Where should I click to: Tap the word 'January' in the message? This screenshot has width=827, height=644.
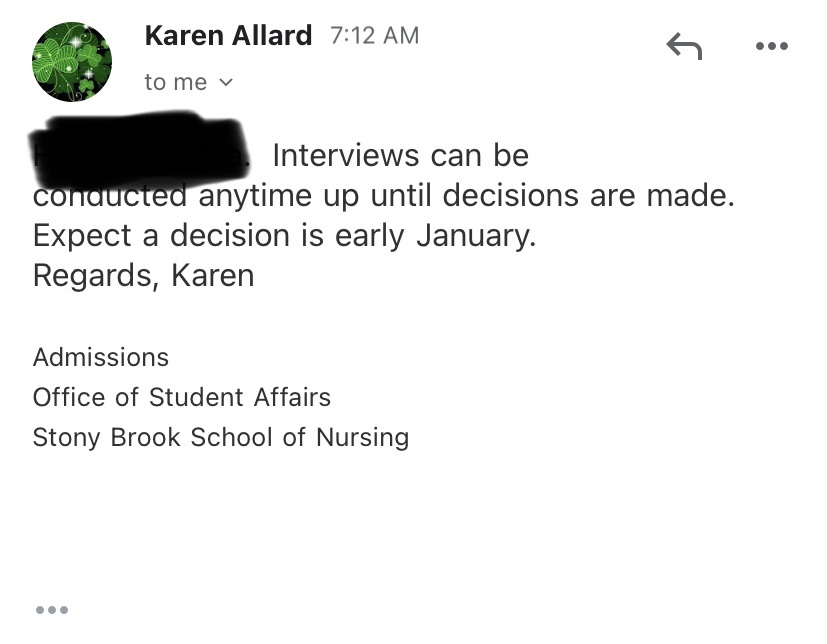(x=476, y=235)
